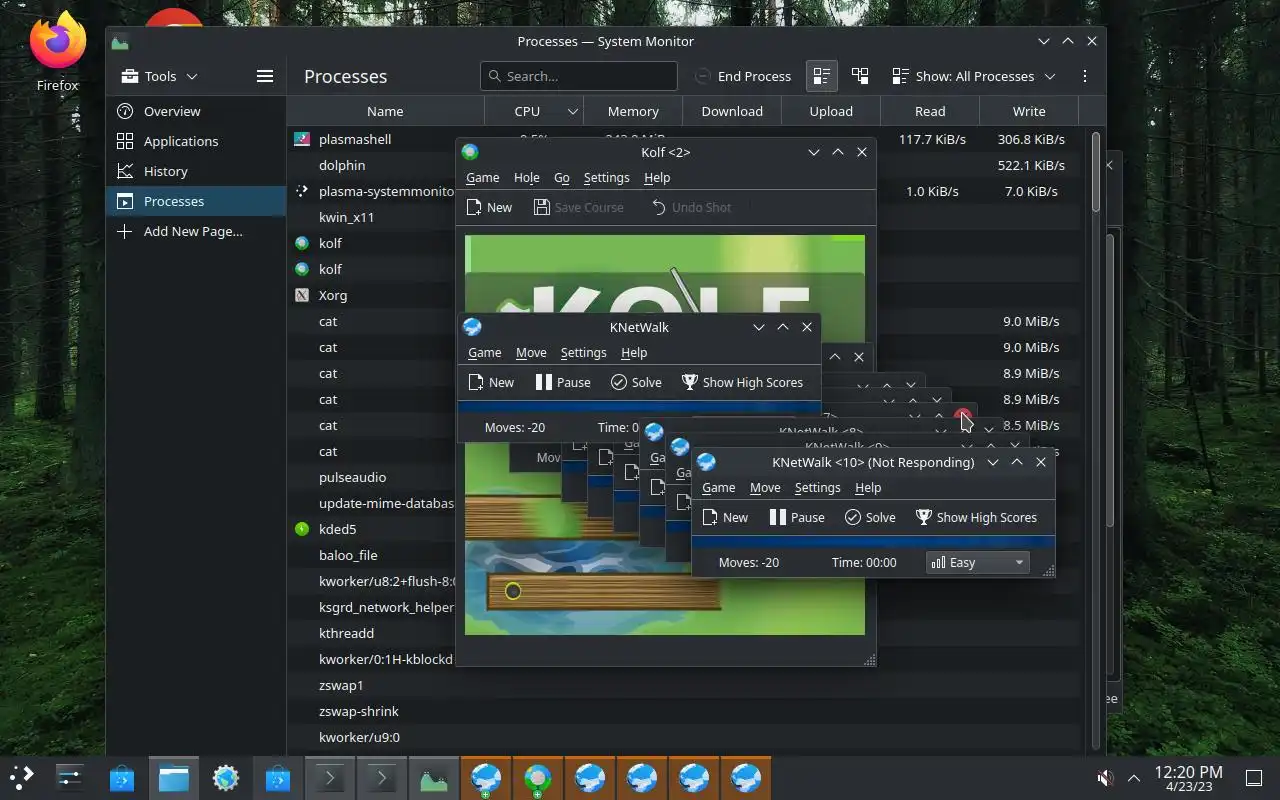Open the Show: All Processes dropdown
The image size is (1280, 800).
coord(974,76)
